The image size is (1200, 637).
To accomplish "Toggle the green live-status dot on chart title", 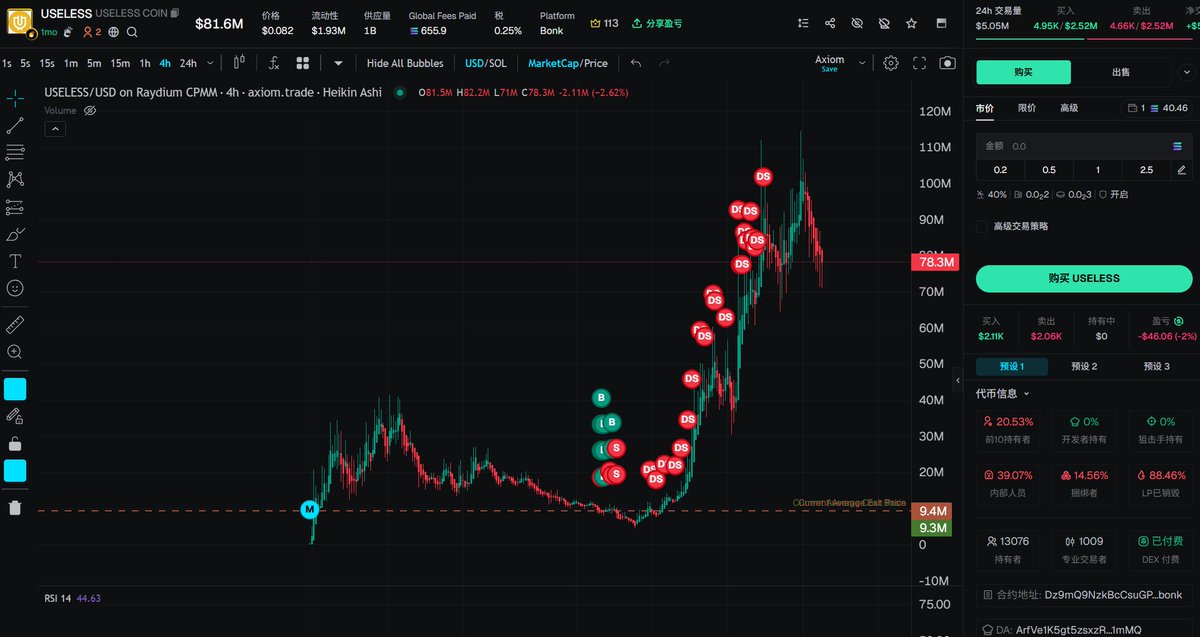I will tap(400, 92).
